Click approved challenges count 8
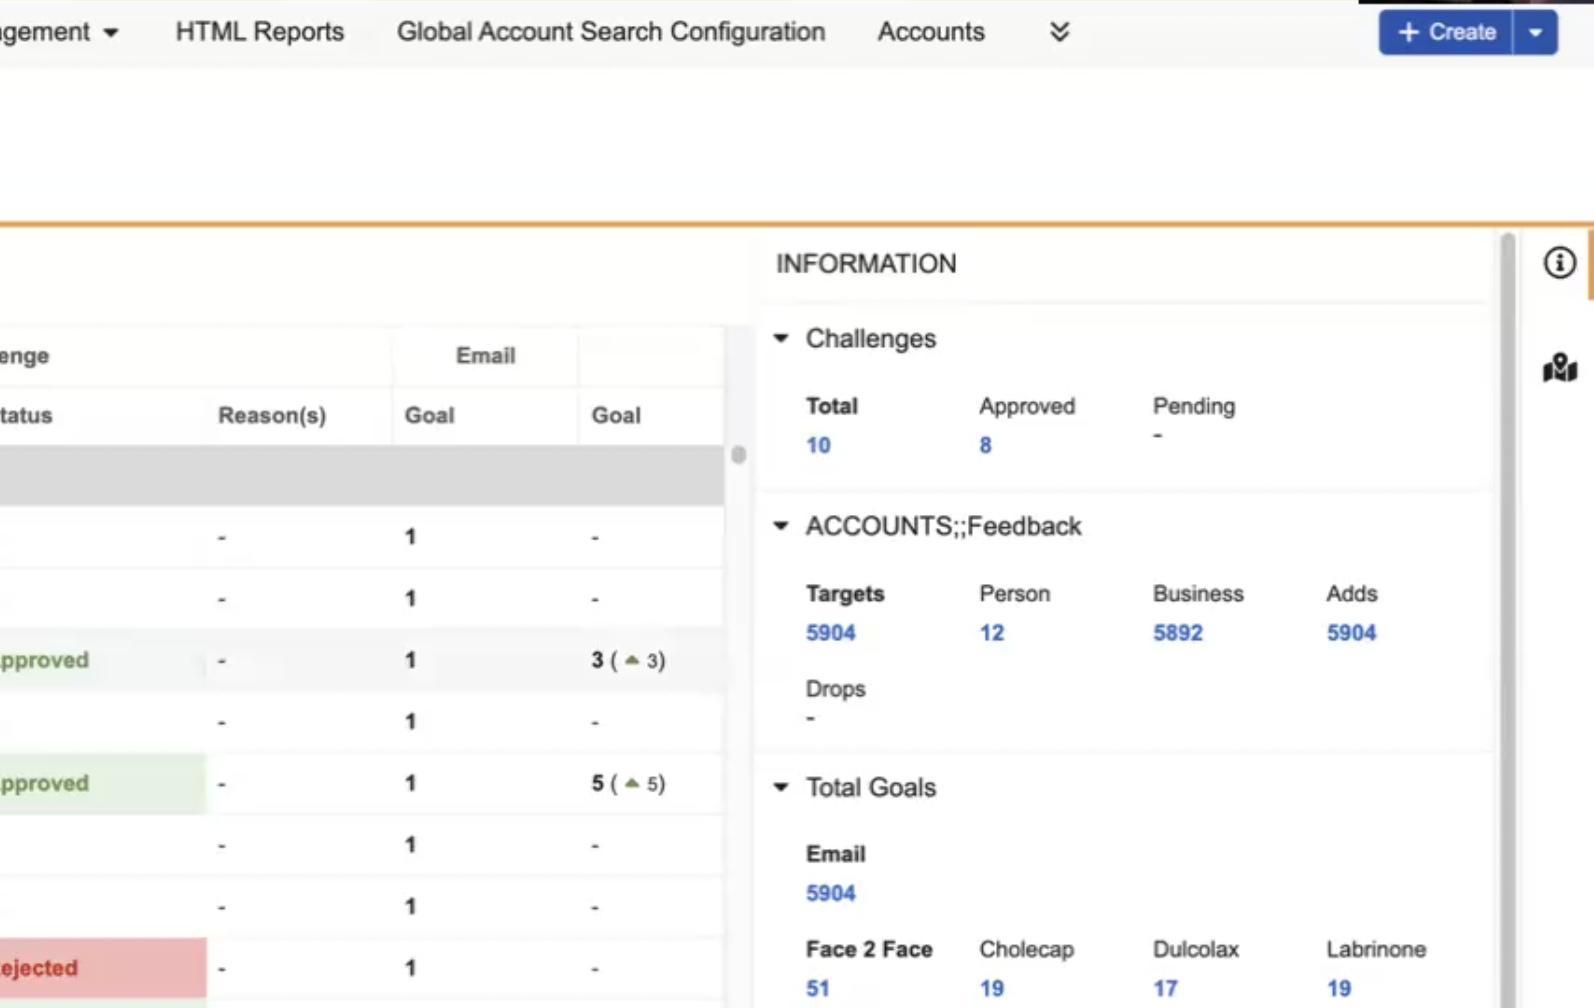The width and height of the screenshot is (1594, 1008). pos(985,445)
